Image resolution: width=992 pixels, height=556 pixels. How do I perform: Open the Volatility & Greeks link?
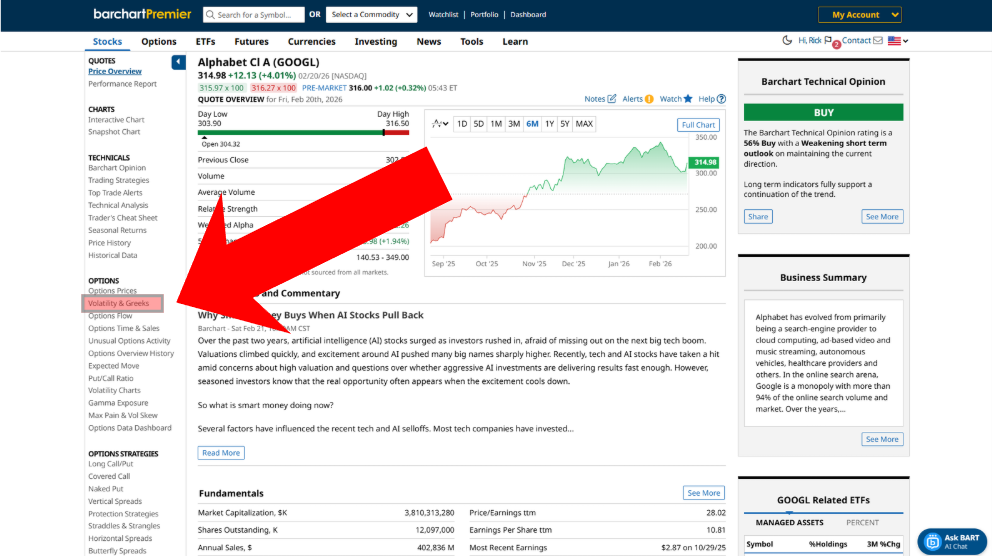click(118, 303)
